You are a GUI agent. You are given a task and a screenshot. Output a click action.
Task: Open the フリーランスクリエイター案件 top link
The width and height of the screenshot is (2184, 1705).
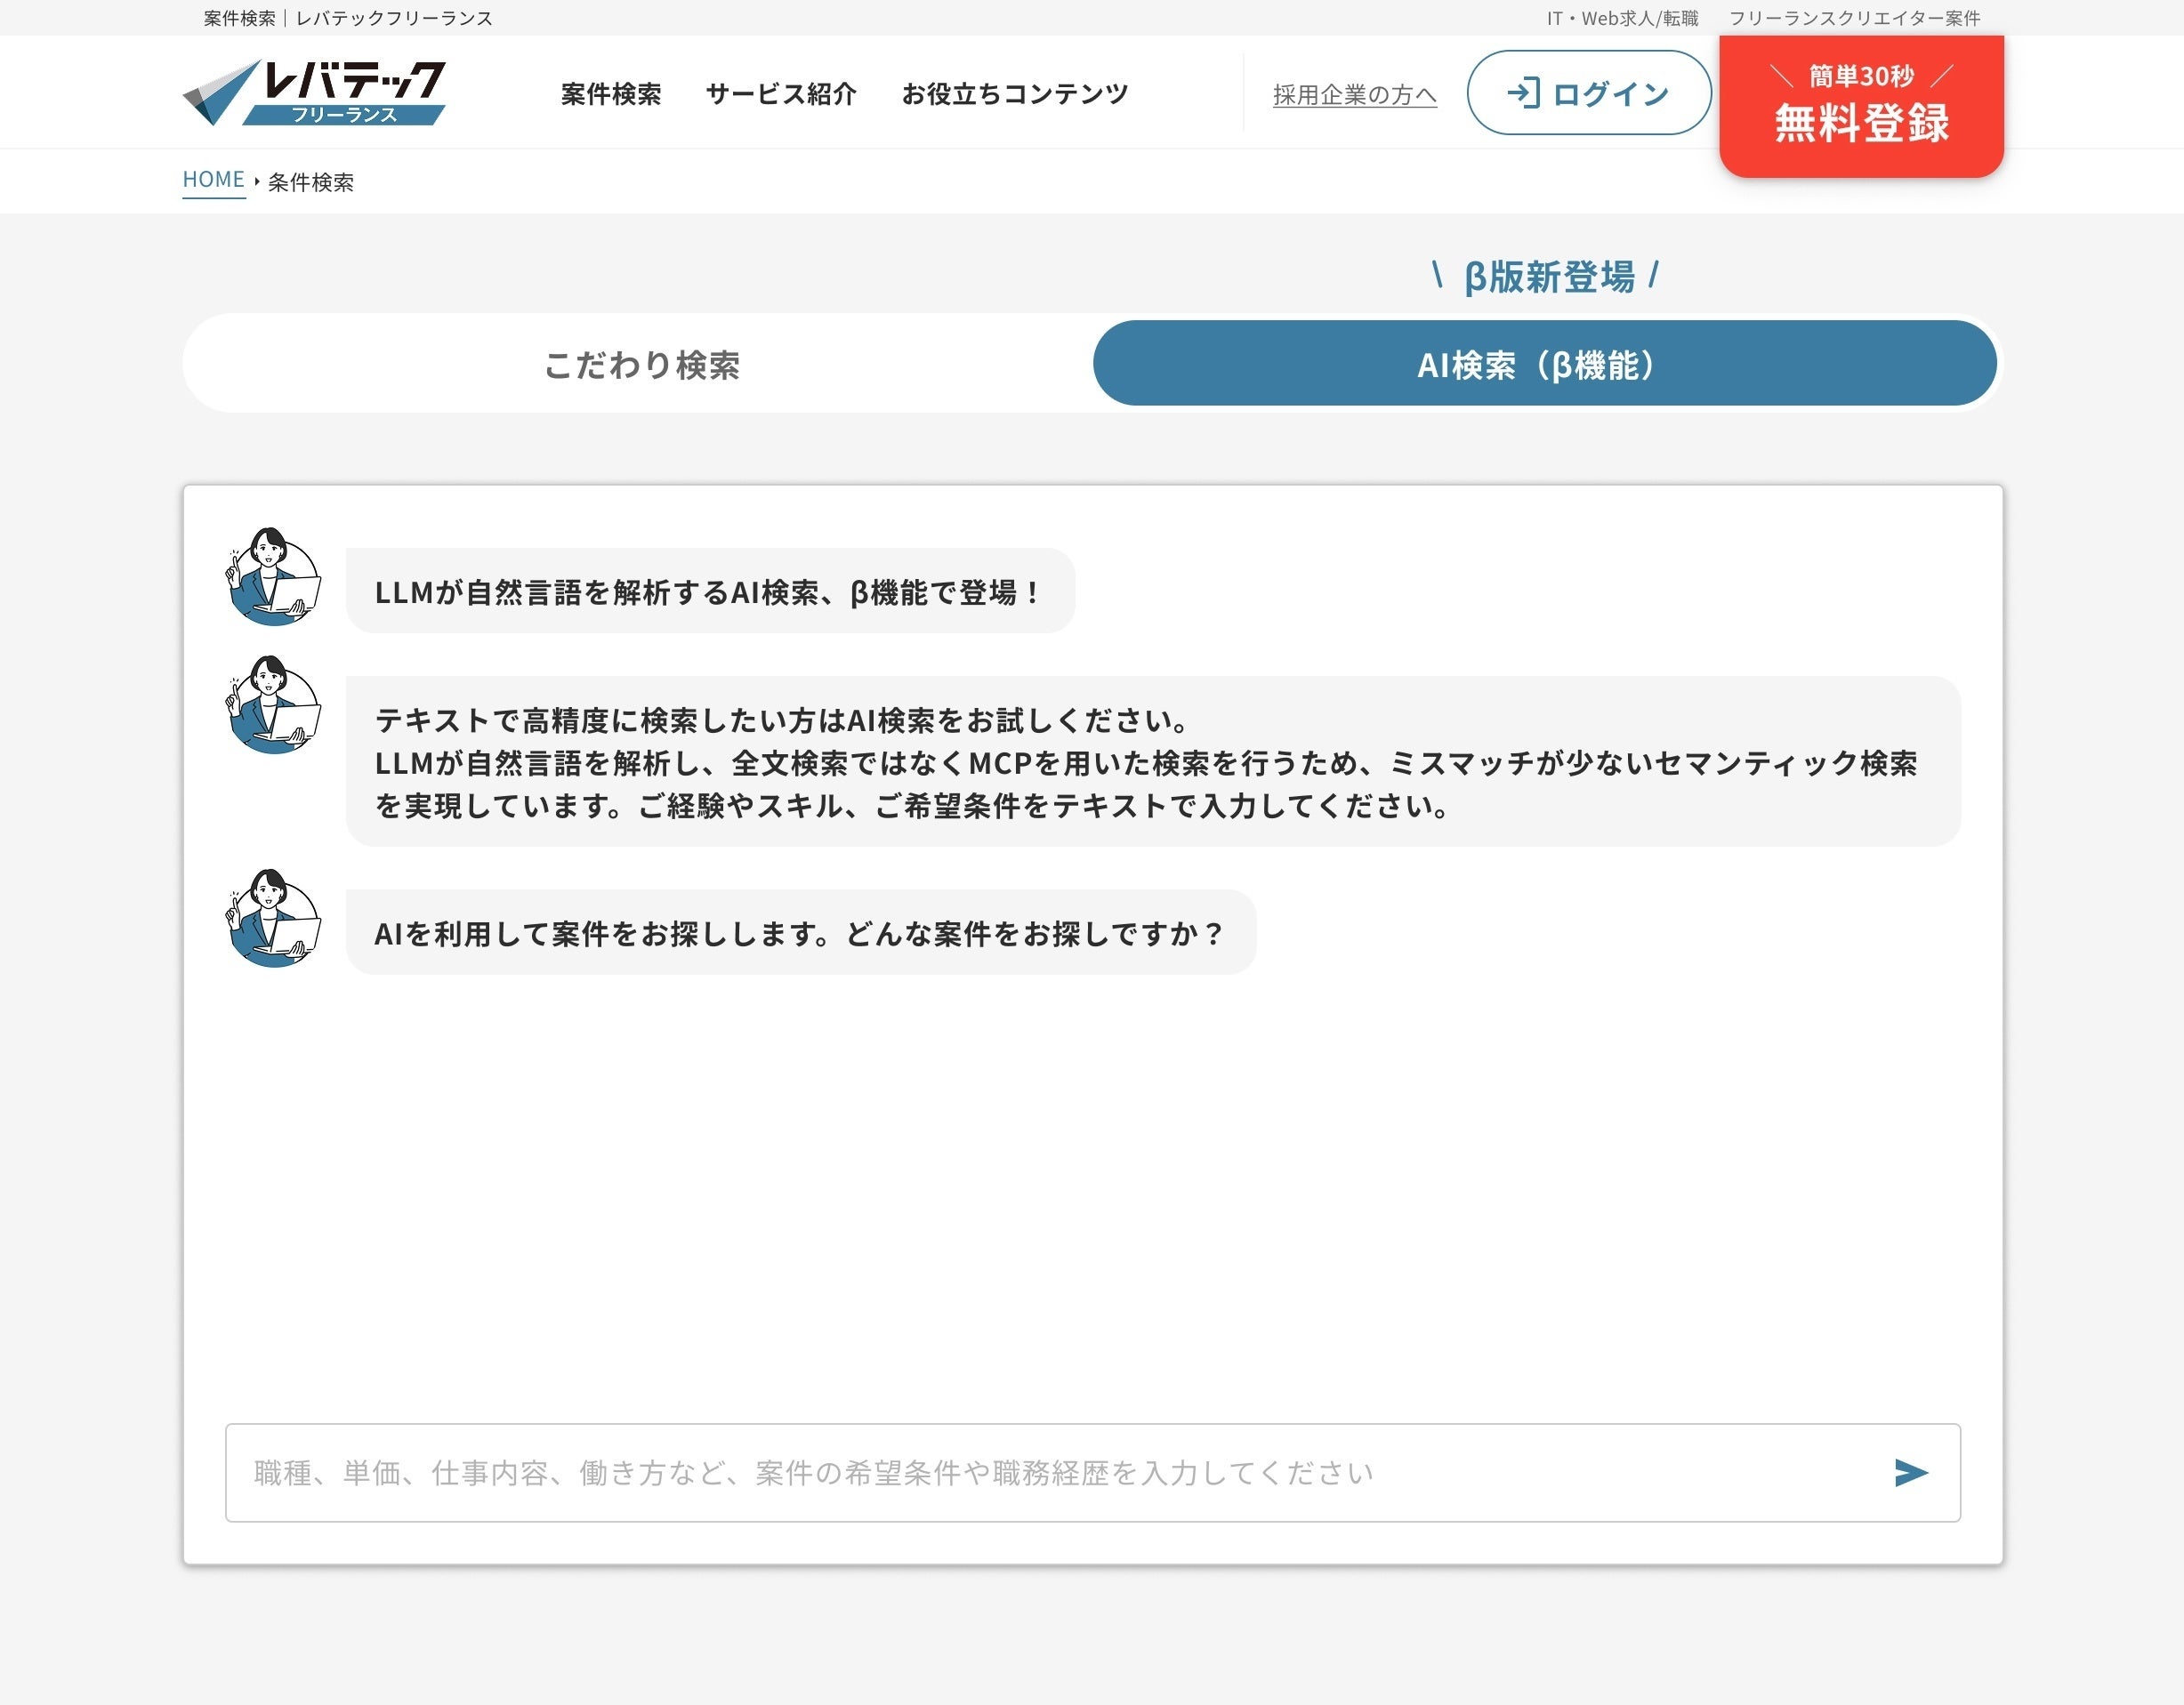pos(1854,18)
